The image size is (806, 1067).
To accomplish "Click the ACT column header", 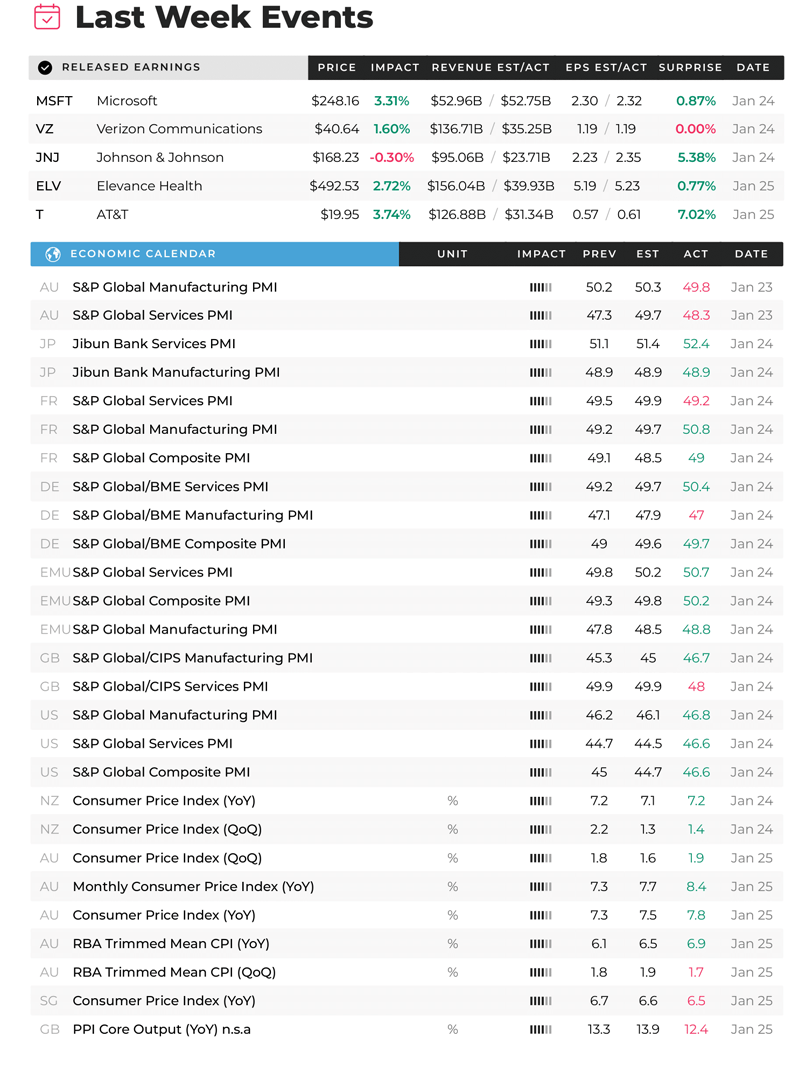I will 696,254.
